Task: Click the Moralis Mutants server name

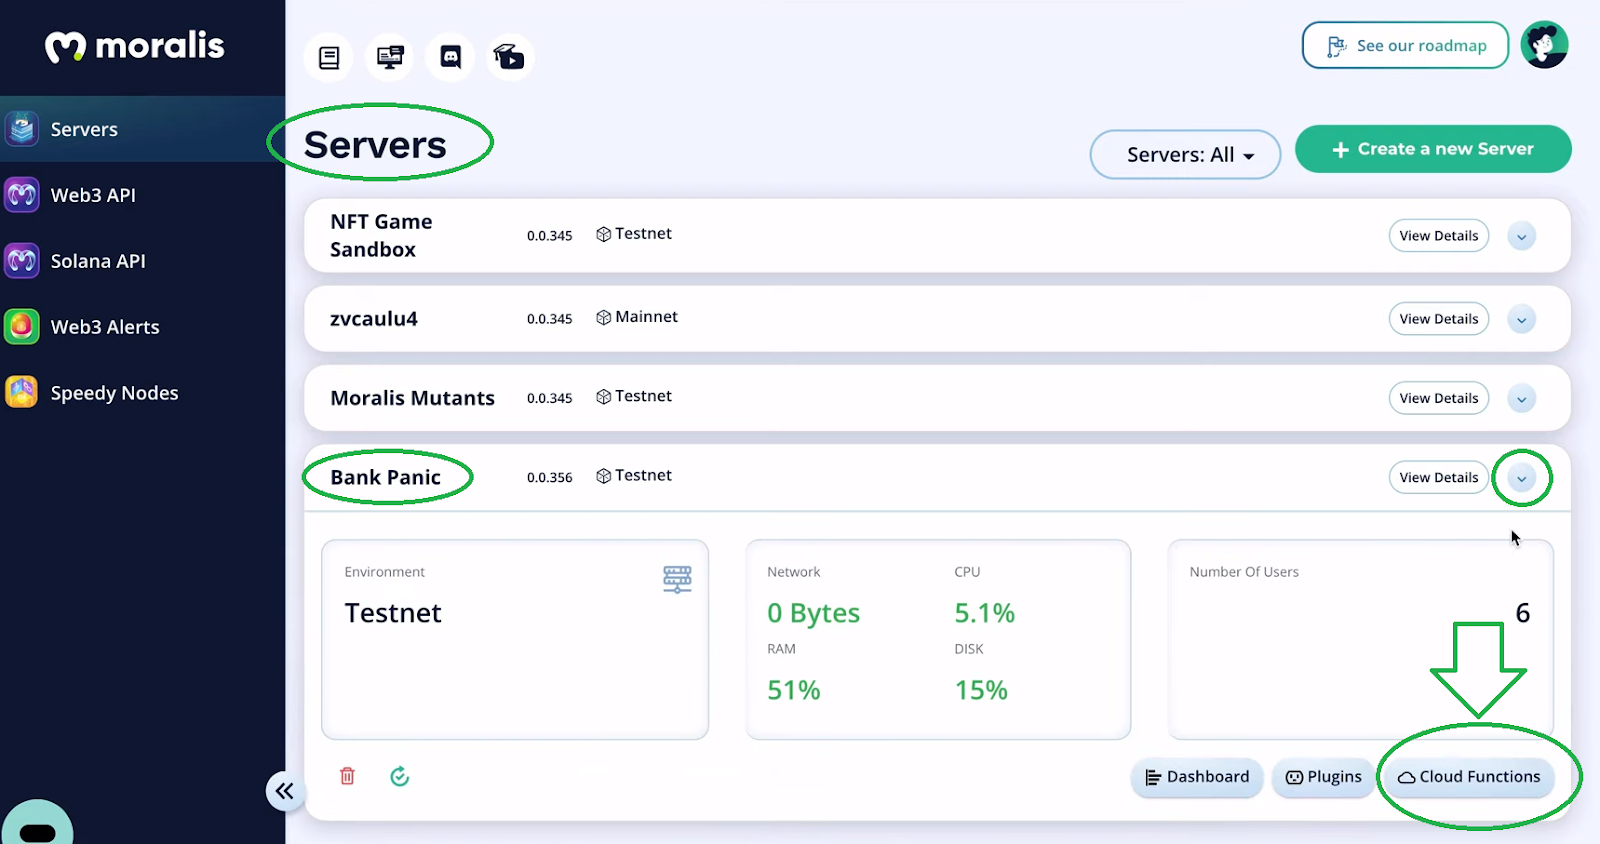Action: [412, 398]
